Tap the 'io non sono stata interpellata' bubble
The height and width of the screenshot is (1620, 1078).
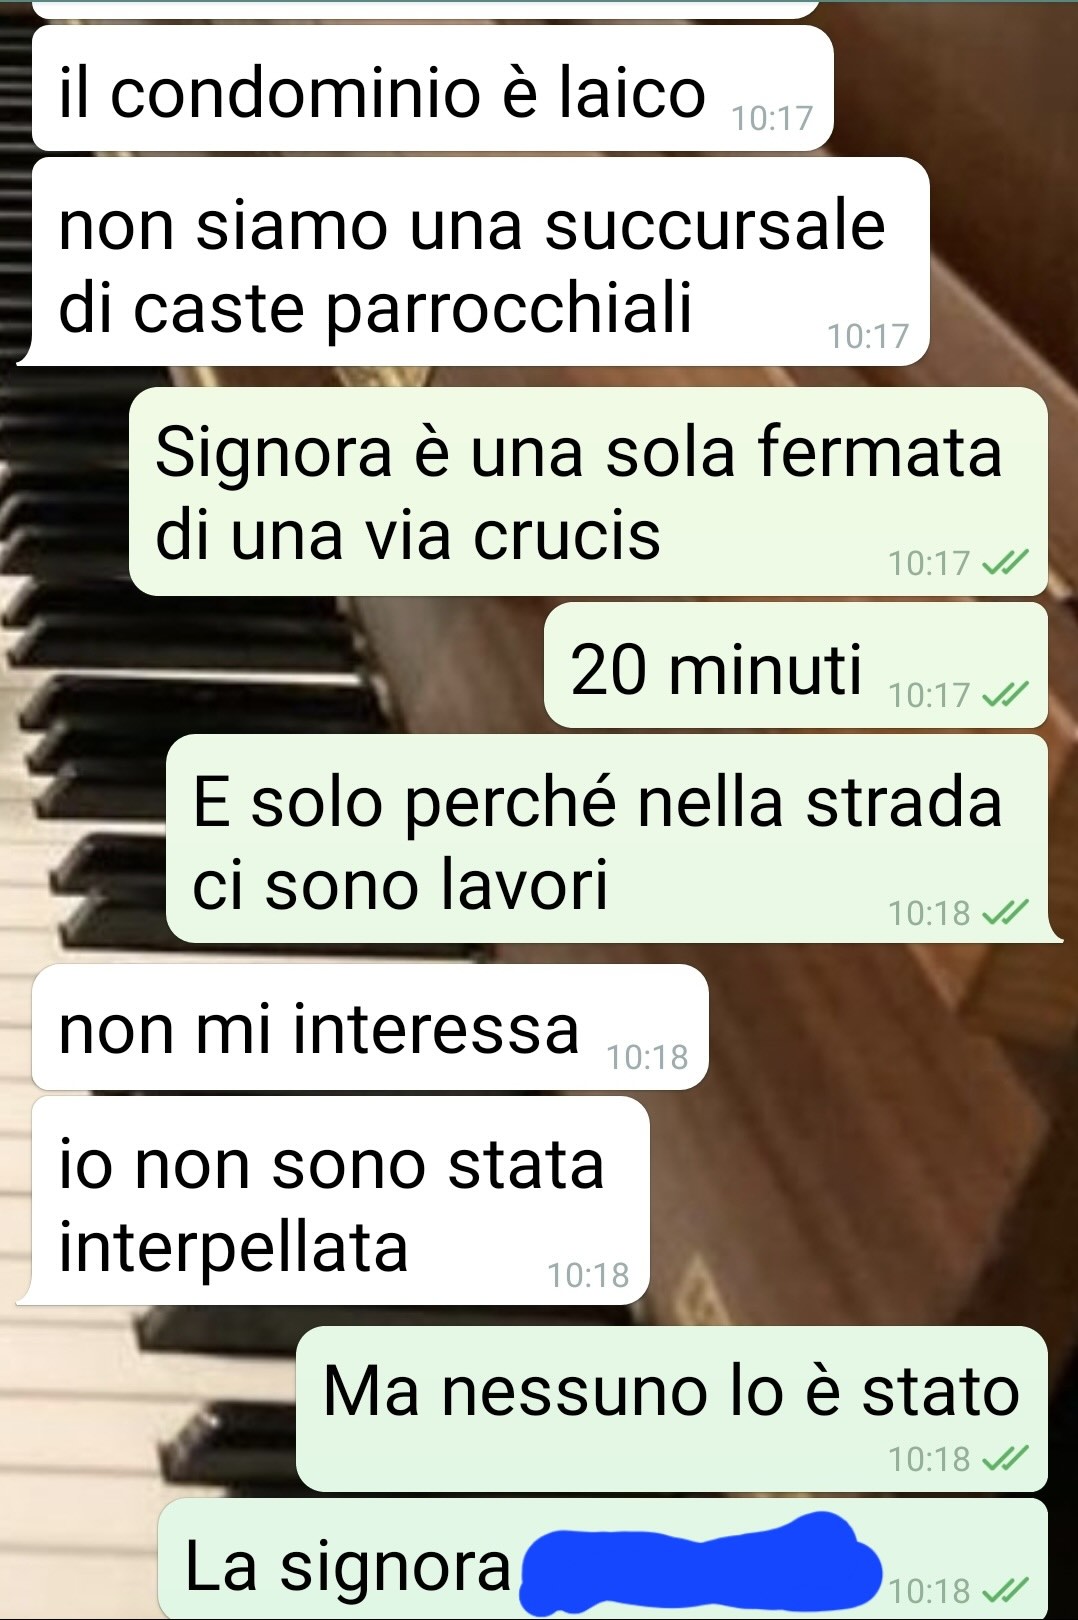coord(334,1201)
